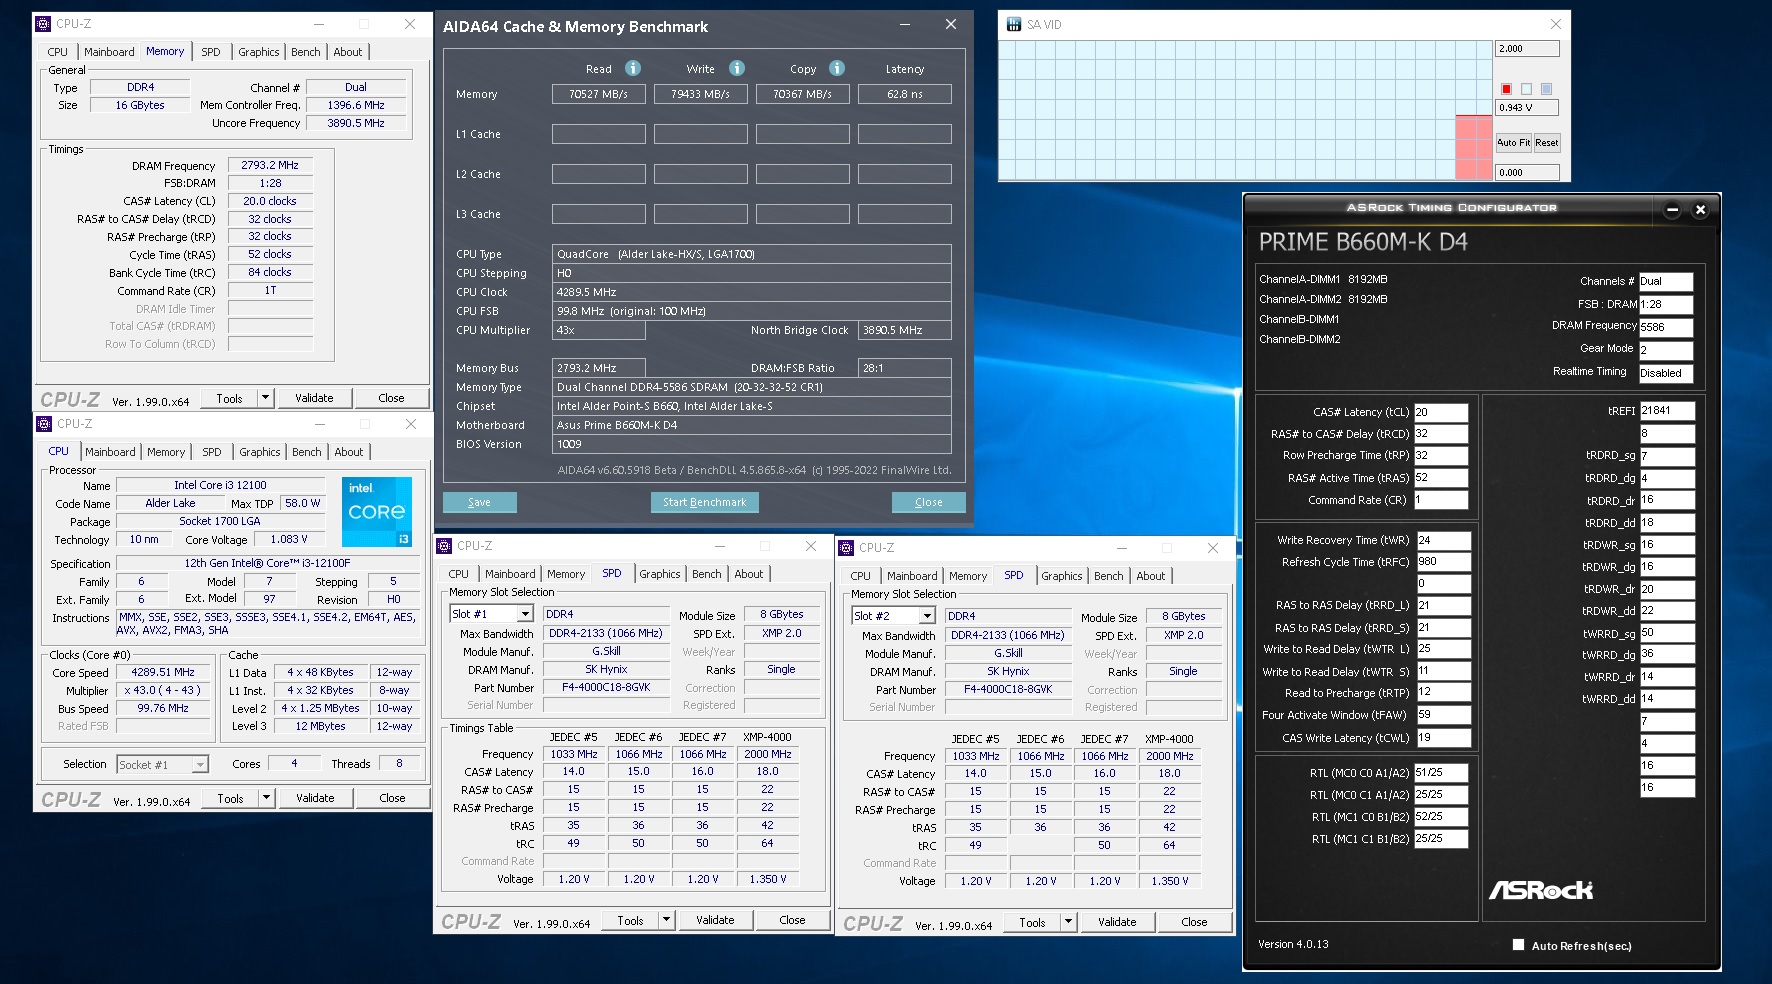Open the Mainboard tab in the Slot #2 CPU-Z window
Viewport: 1772px width, 984px height.
click(x=912, y=576)
